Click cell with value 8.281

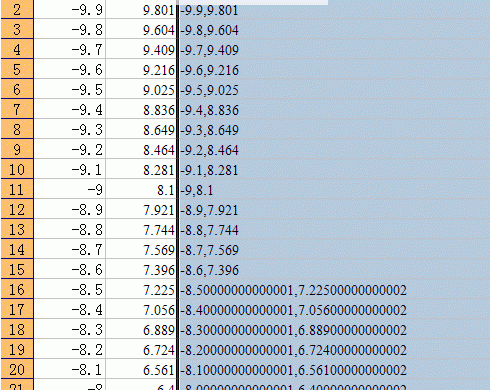coord(141,169)
